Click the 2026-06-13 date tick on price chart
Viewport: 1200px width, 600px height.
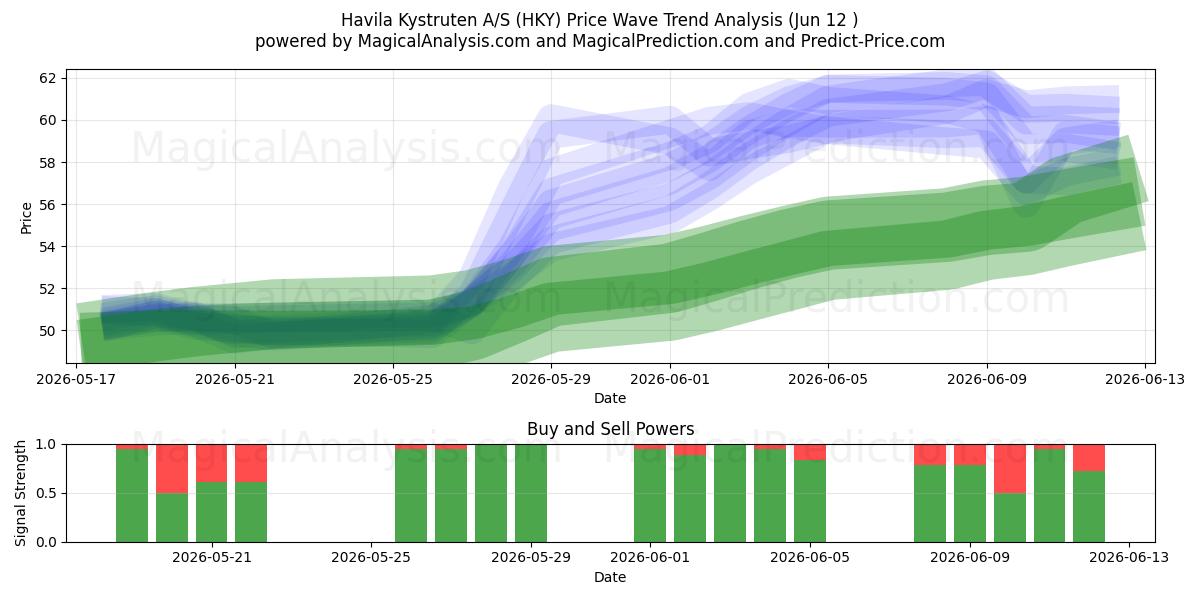(x=1145, y=379)
